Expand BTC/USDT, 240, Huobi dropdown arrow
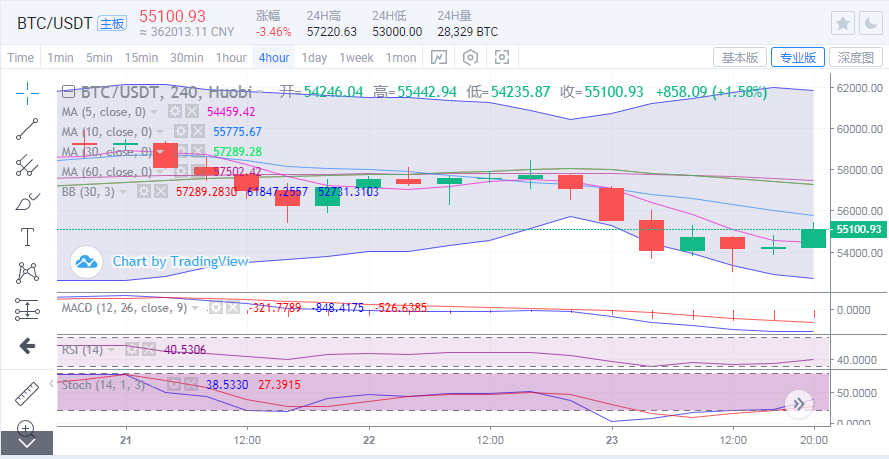The height and width of the screenshot is (459, 889). pyautogui.click(x=260, y=92)
